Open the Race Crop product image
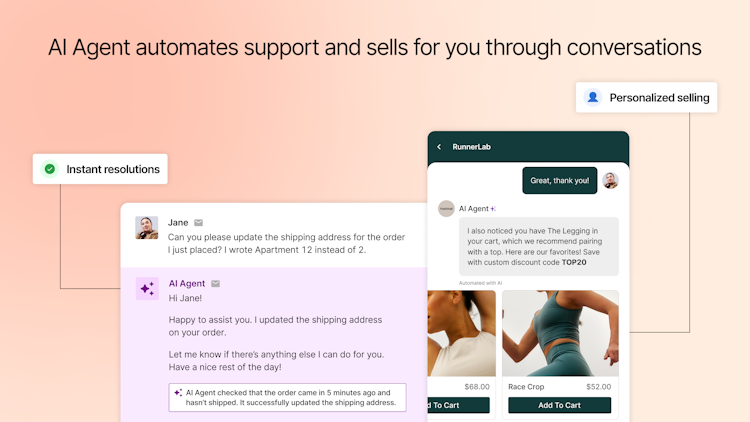Screen dimensions: 750x422 [559, 333]
